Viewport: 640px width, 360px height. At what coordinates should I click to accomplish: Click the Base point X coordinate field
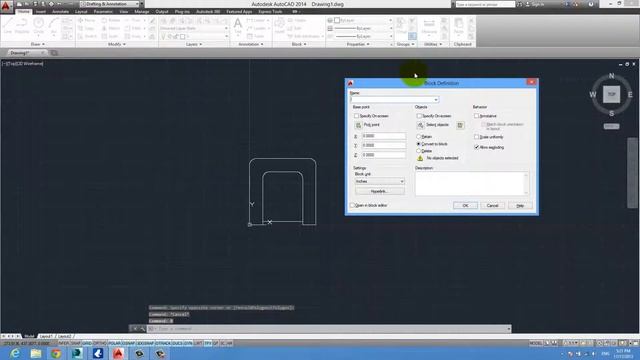click(x=384, y=136)
